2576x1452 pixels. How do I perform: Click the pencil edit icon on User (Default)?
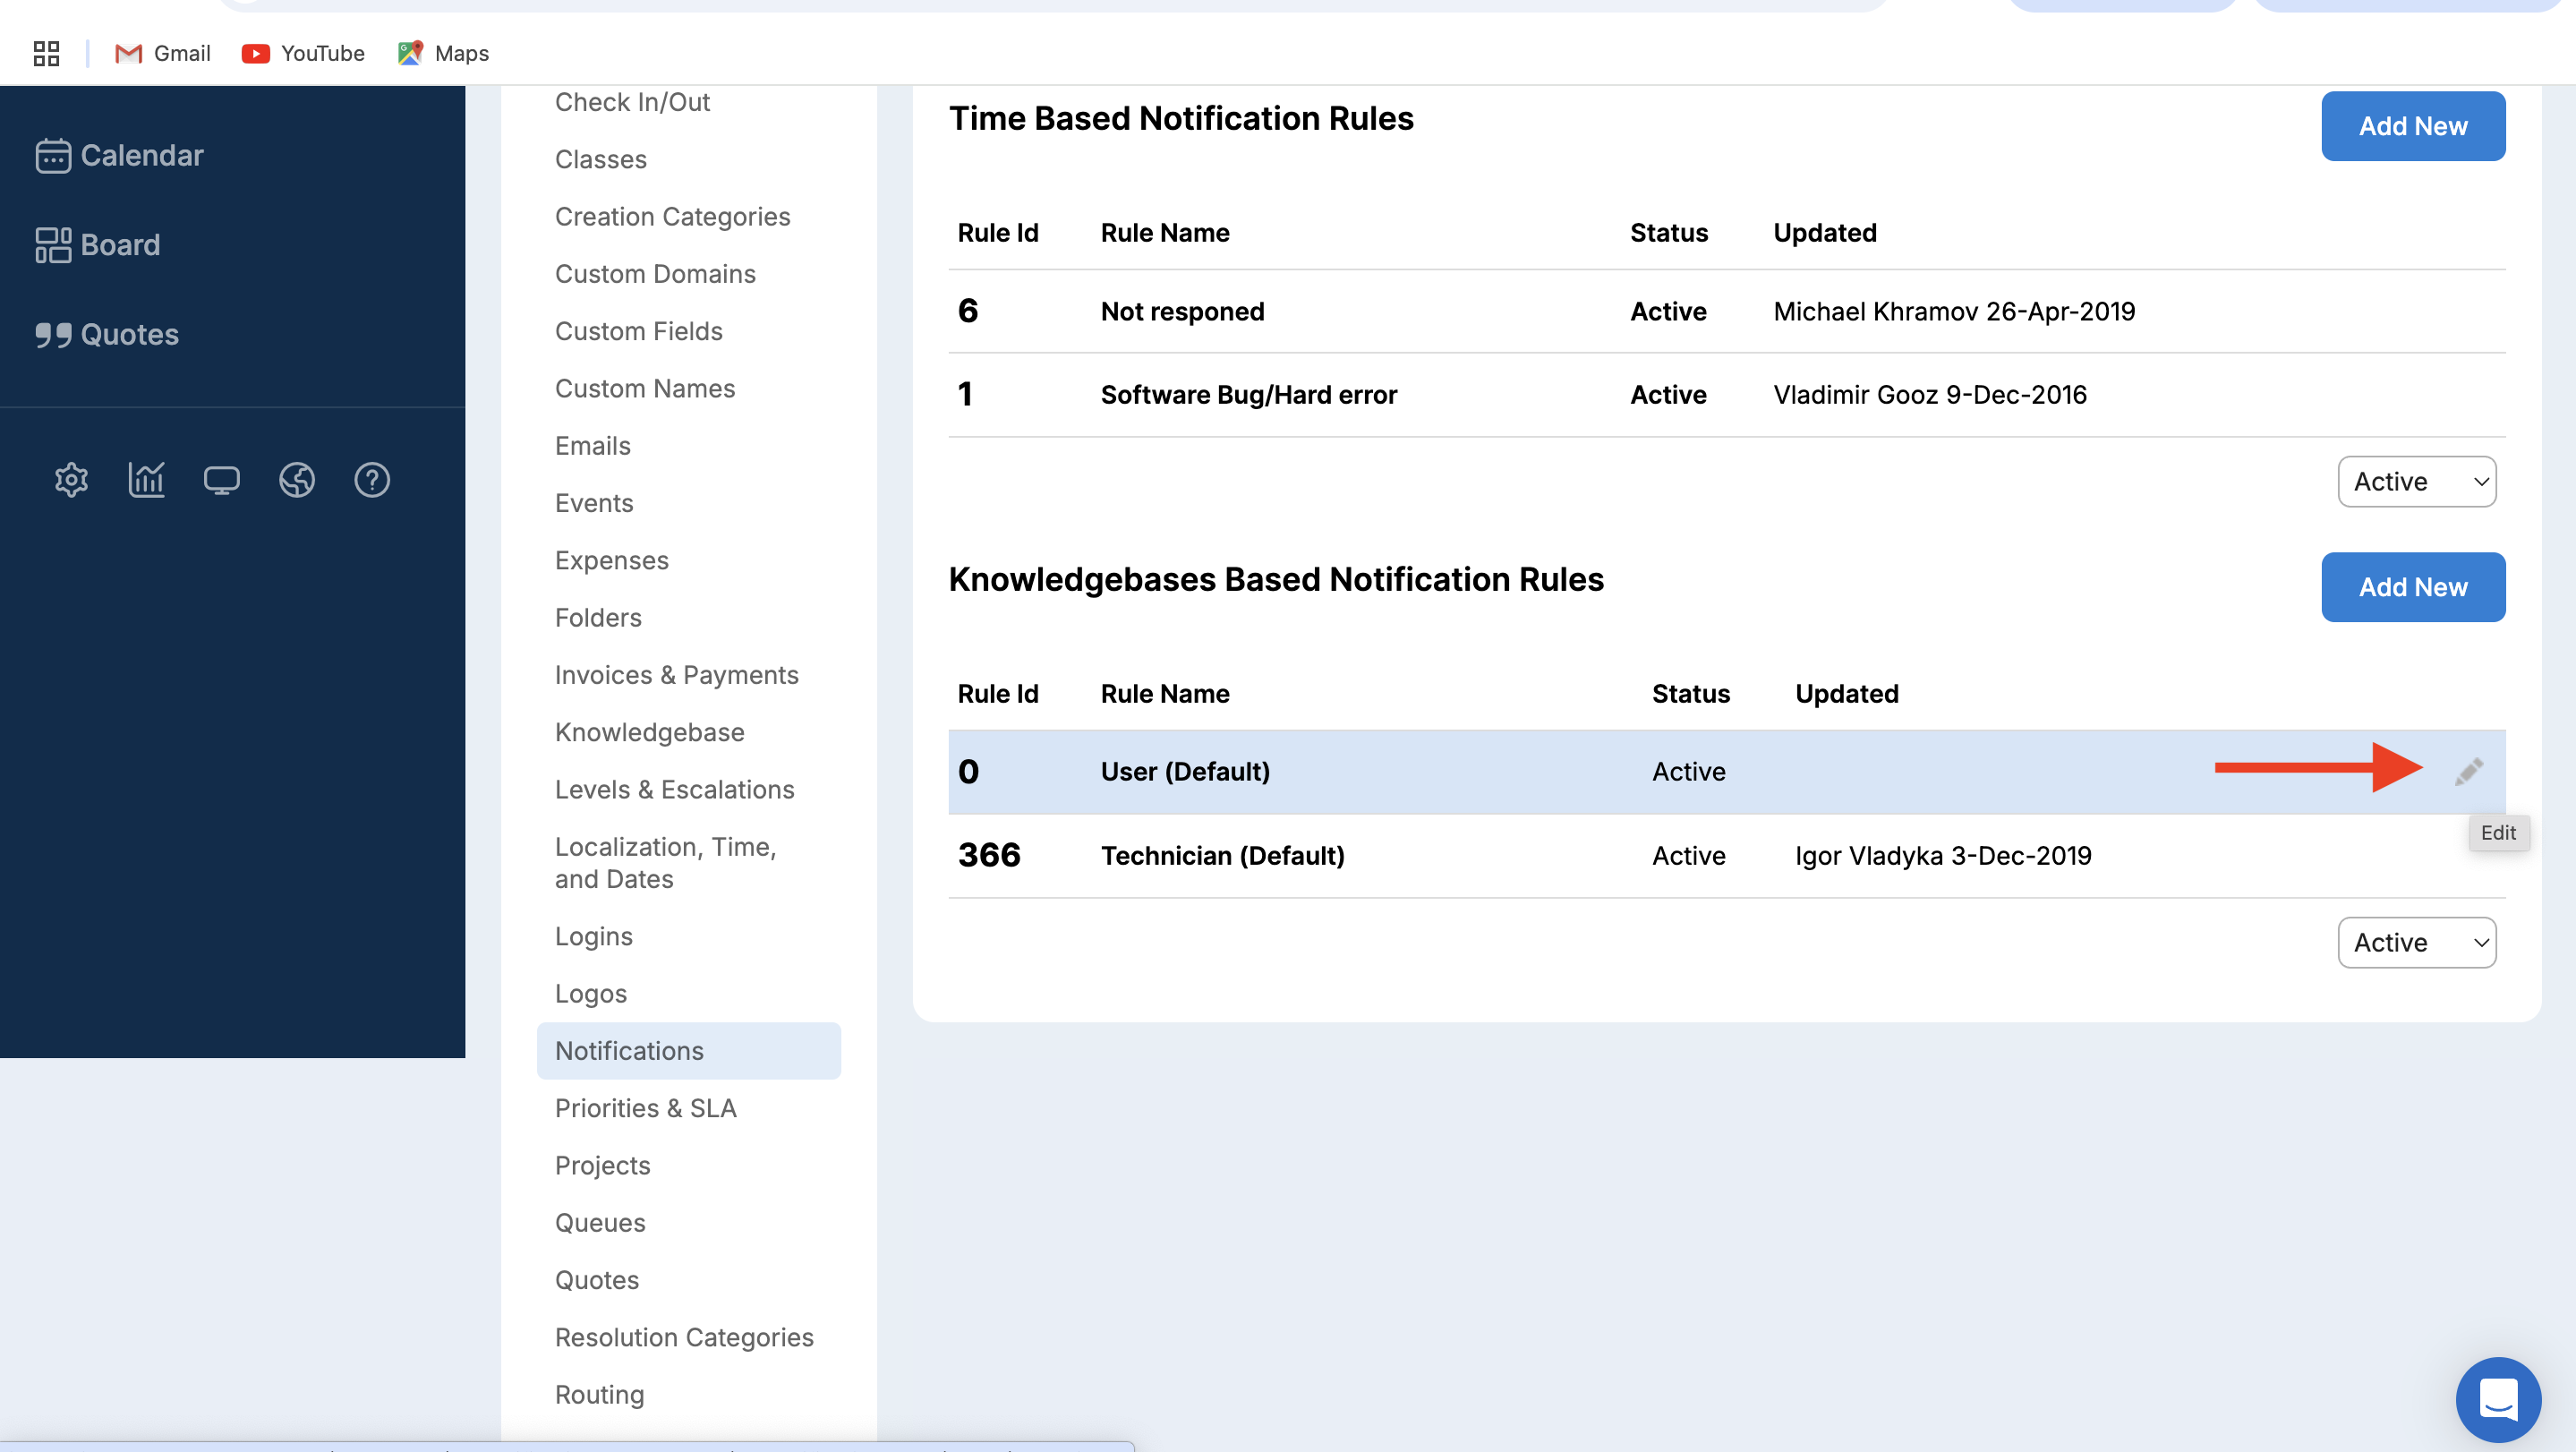pyautogui.click(x=2468, y=771)
